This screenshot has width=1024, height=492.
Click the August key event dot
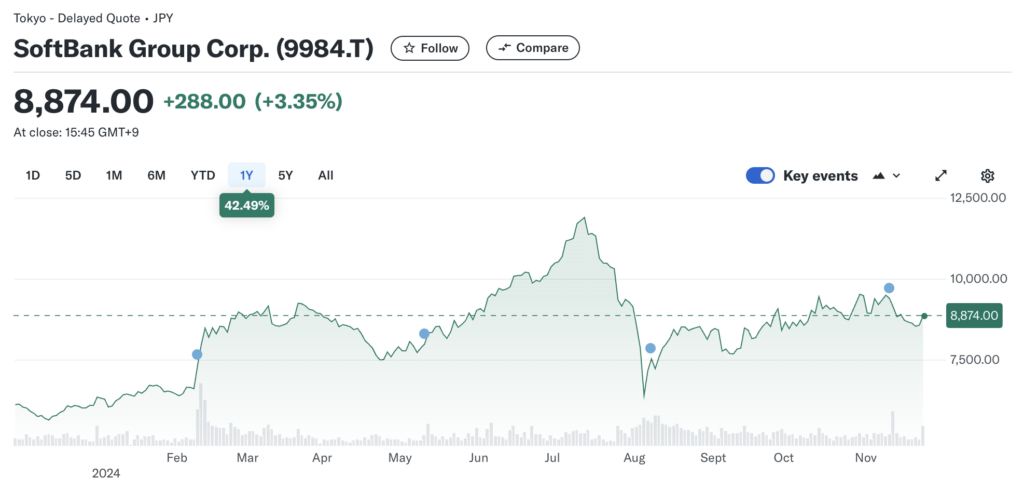pos(650,348)
